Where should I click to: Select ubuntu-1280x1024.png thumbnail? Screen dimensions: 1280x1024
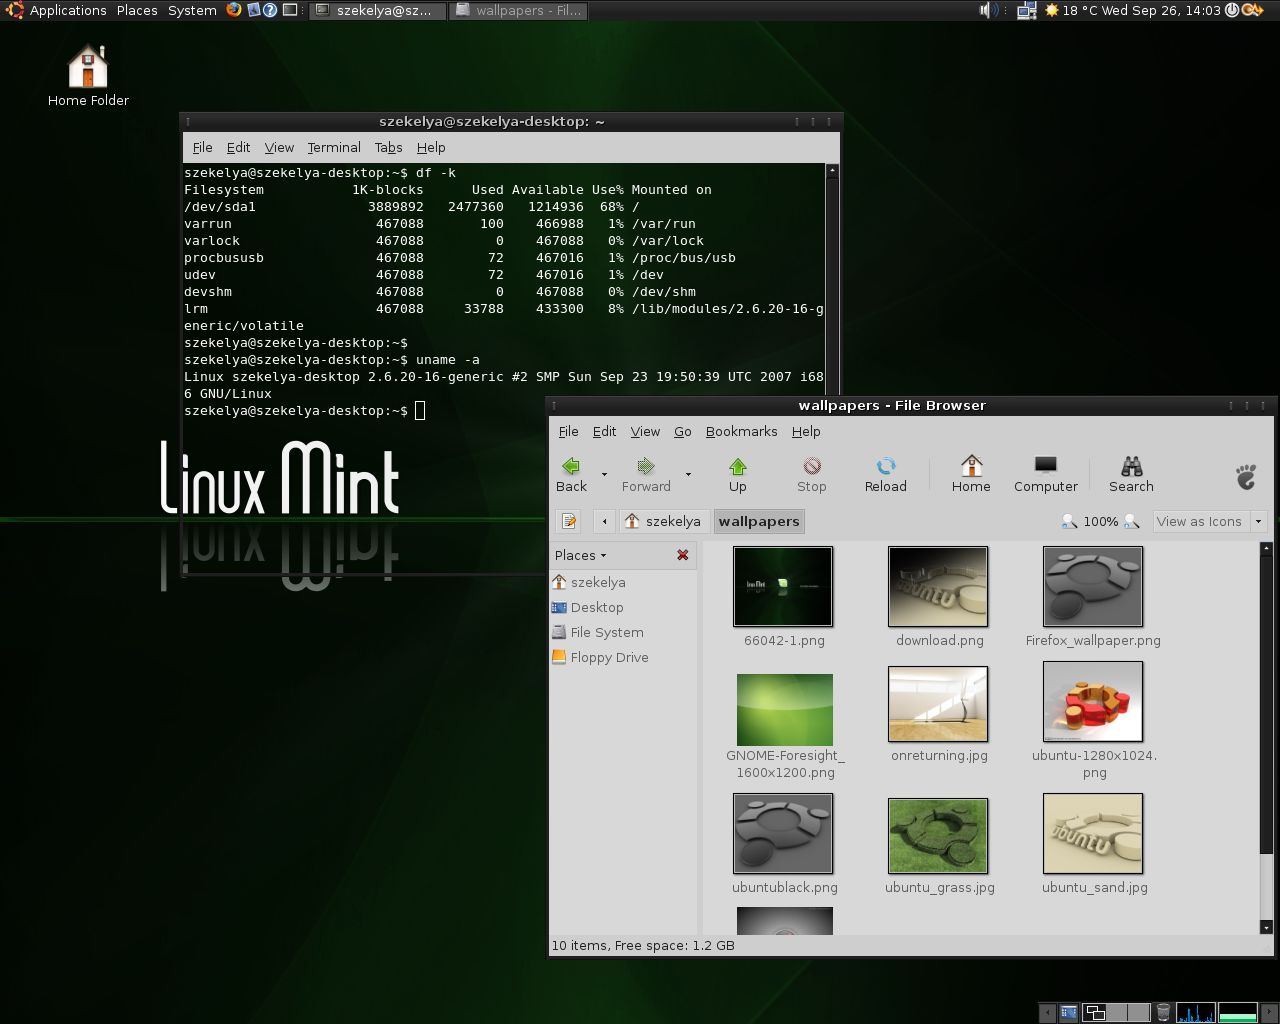pos(1093,702)
